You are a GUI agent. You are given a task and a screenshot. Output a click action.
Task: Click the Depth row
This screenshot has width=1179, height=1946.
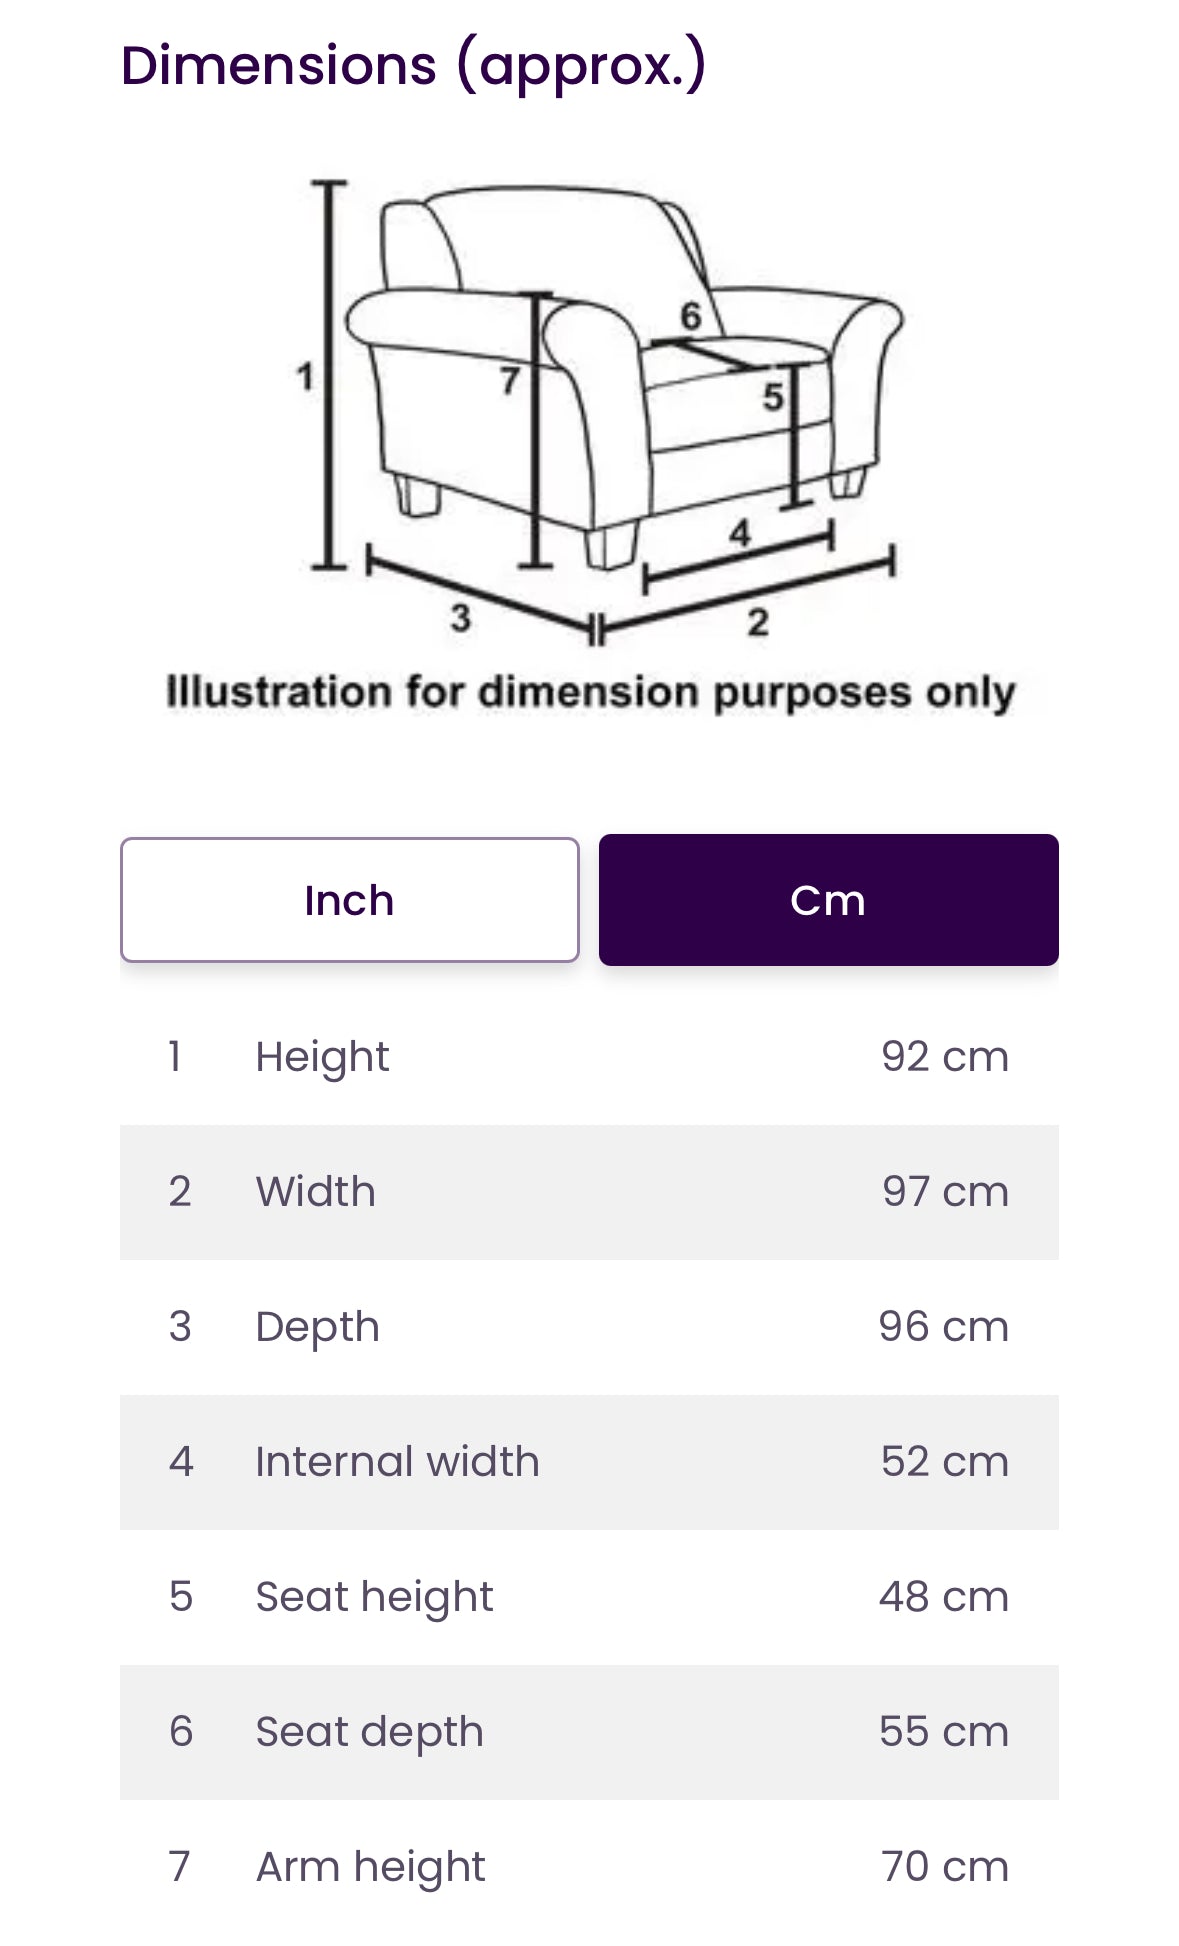coord(589,1327)
